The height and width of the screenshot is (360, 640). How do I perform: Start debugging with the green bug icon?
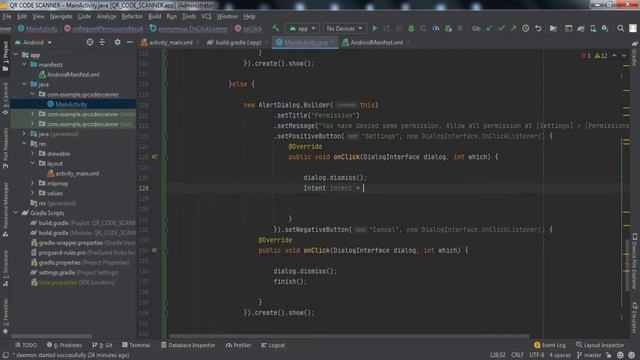pyautogui.click(x=411, y=29)
